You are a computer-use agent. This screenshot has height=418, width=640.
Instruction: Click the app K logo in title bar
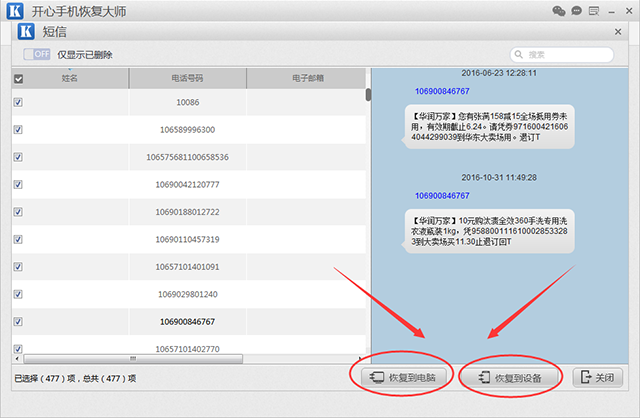pos(13,12)
